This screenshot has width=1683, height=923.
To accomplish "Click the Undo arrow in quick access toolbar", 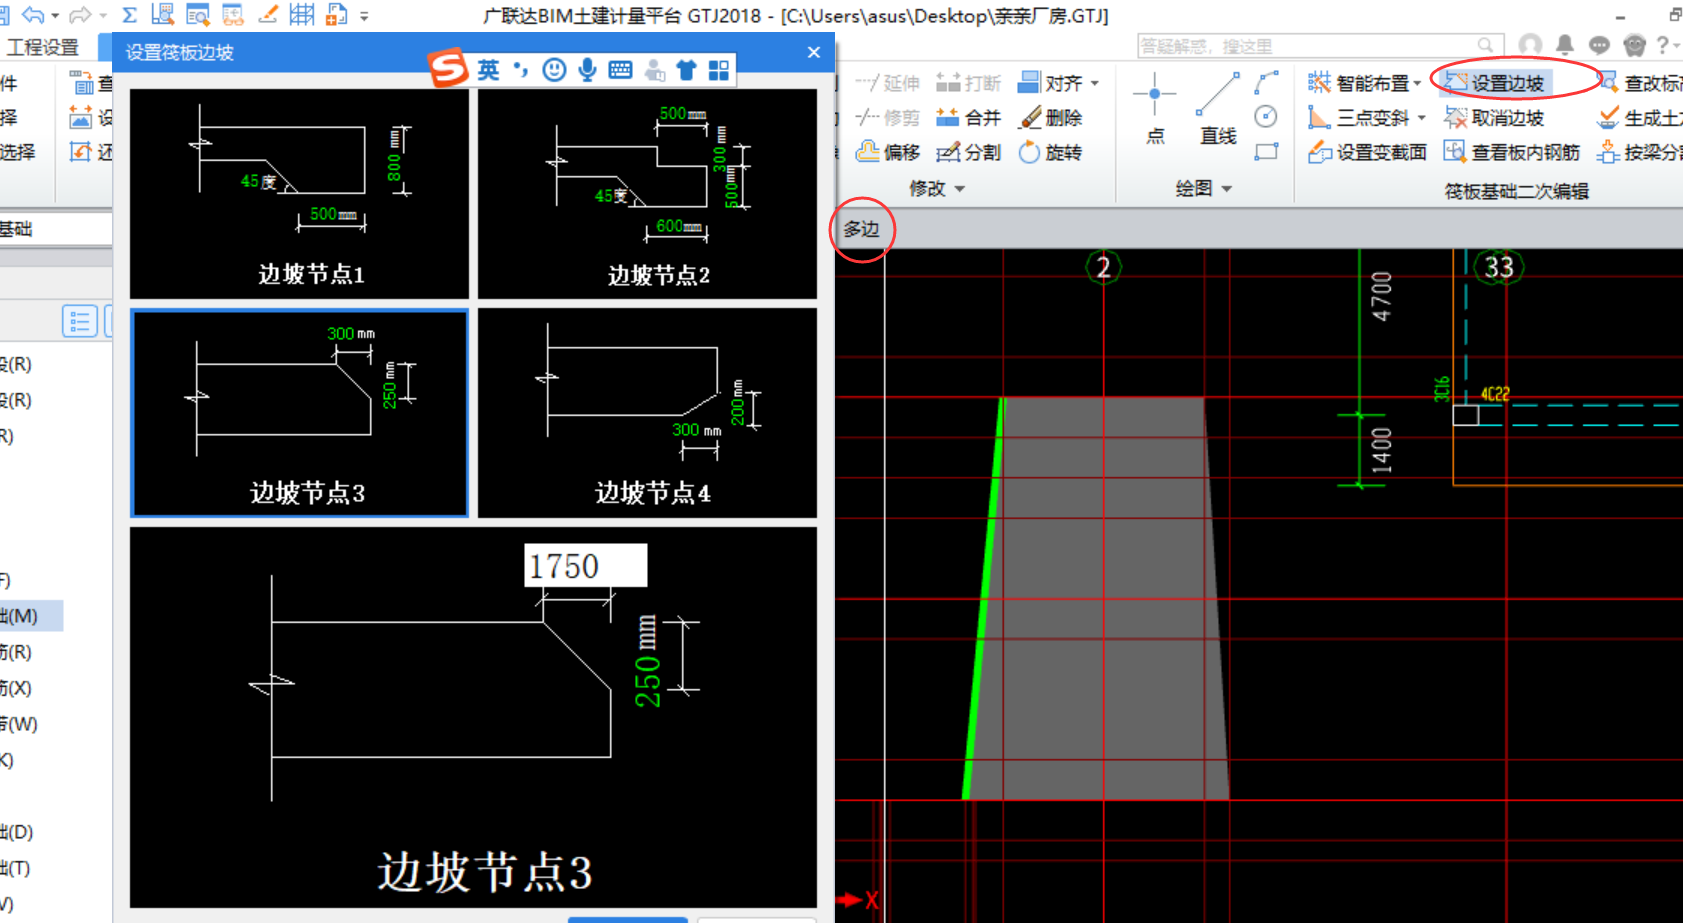I will pos(32,15).
